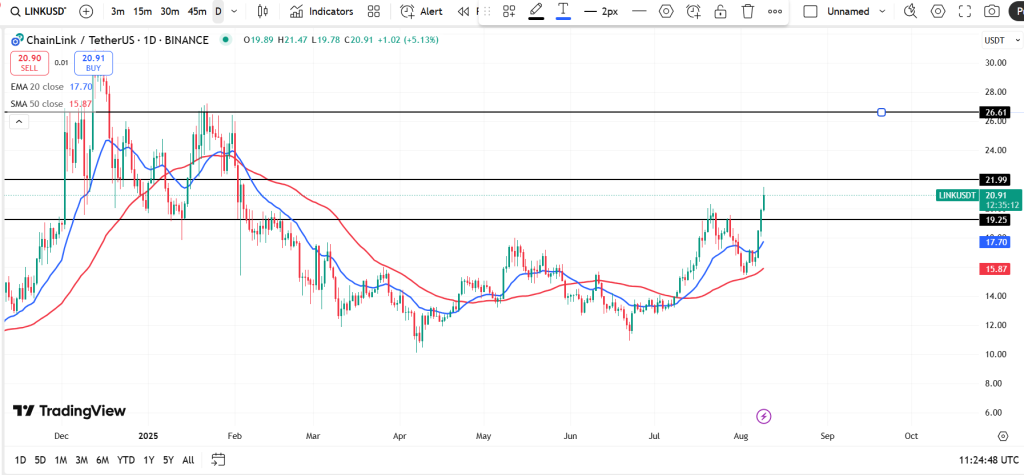Click the purple lightning event marker
1024x475 pixels.
tap(763, 416)
